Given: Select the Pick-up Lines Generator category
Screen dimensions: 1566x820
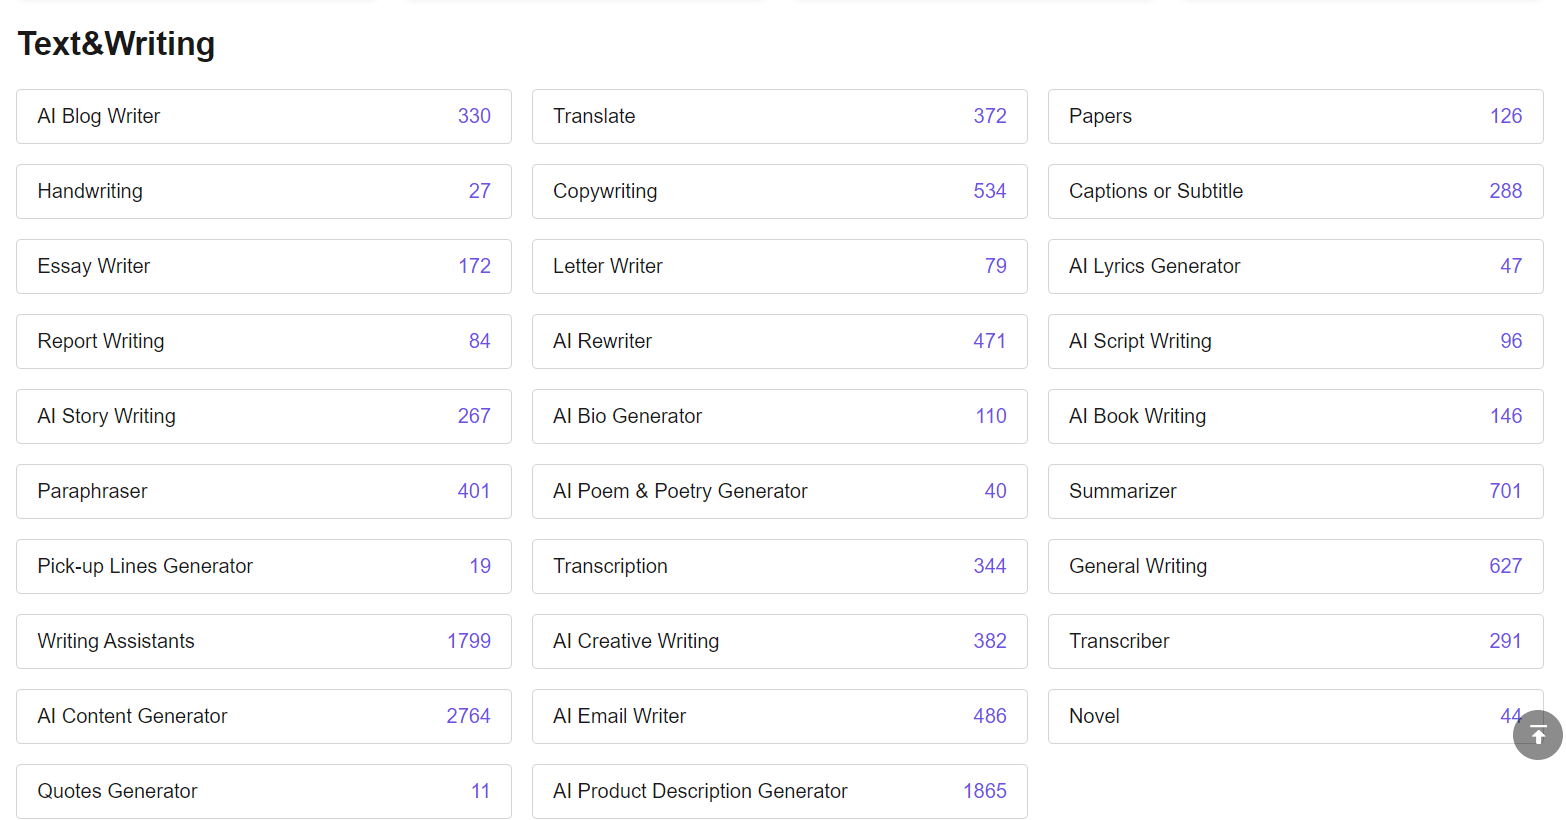Looking at the screenshot, I should point(264,566).
